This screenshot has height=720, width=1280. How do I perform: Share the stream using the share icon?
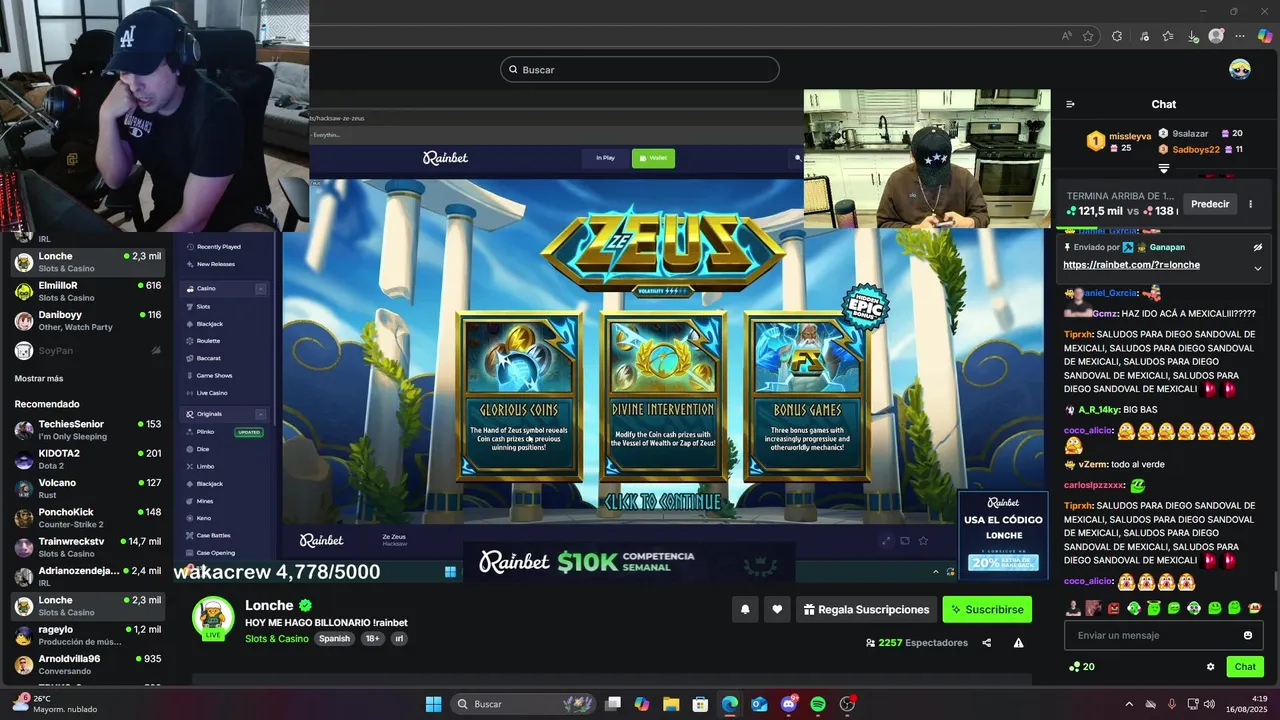click(987, 643)
